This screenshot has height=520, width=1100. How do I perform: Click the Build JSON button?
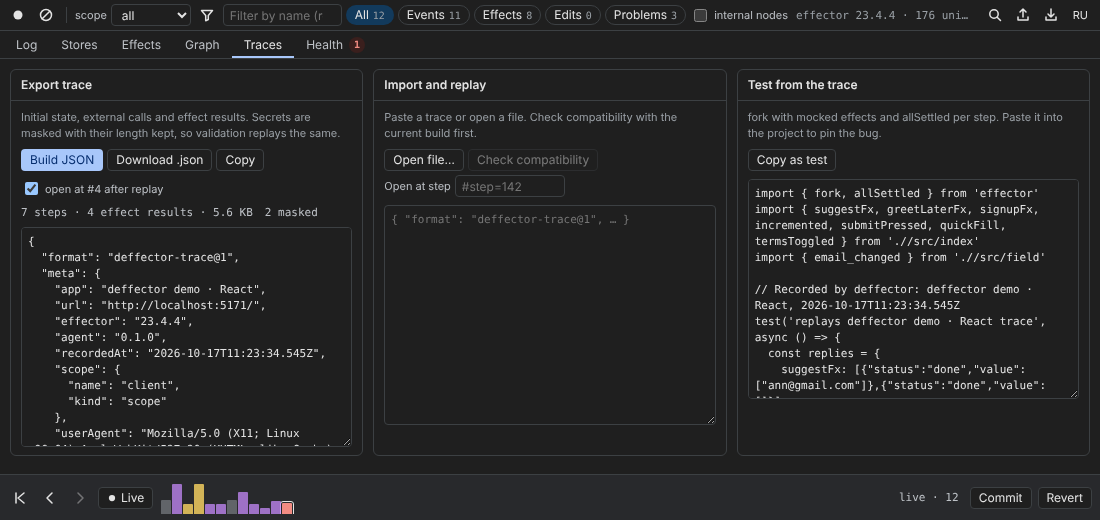click(x=62, y=160)
